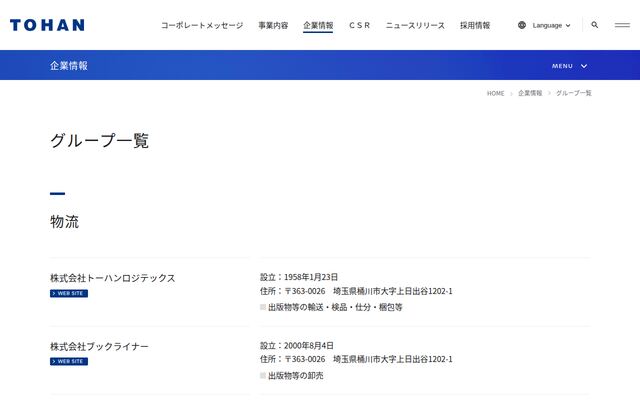
Task: Open ニュースリリース in the navigation
Action: point(415,25)
